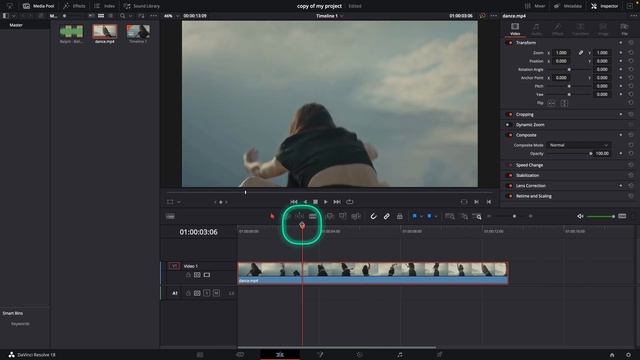Viewport: 640px width, 360px height.
Task: Mute the A1 audio track
Action: pos(216,293)
